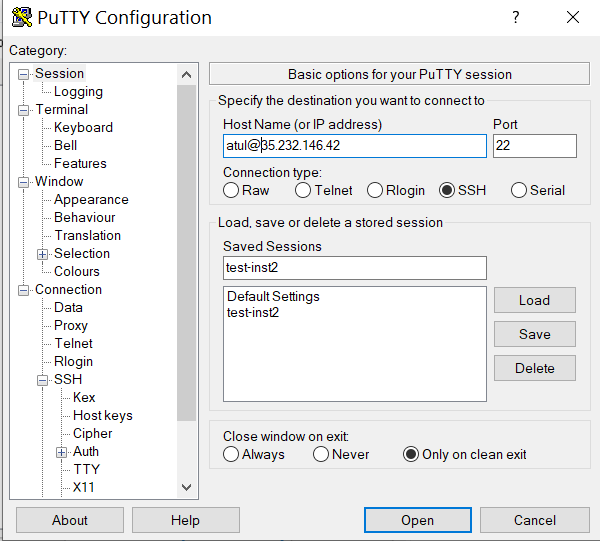600x541 pixels.
Task: Open the Bell category
Action: (65, 145)
